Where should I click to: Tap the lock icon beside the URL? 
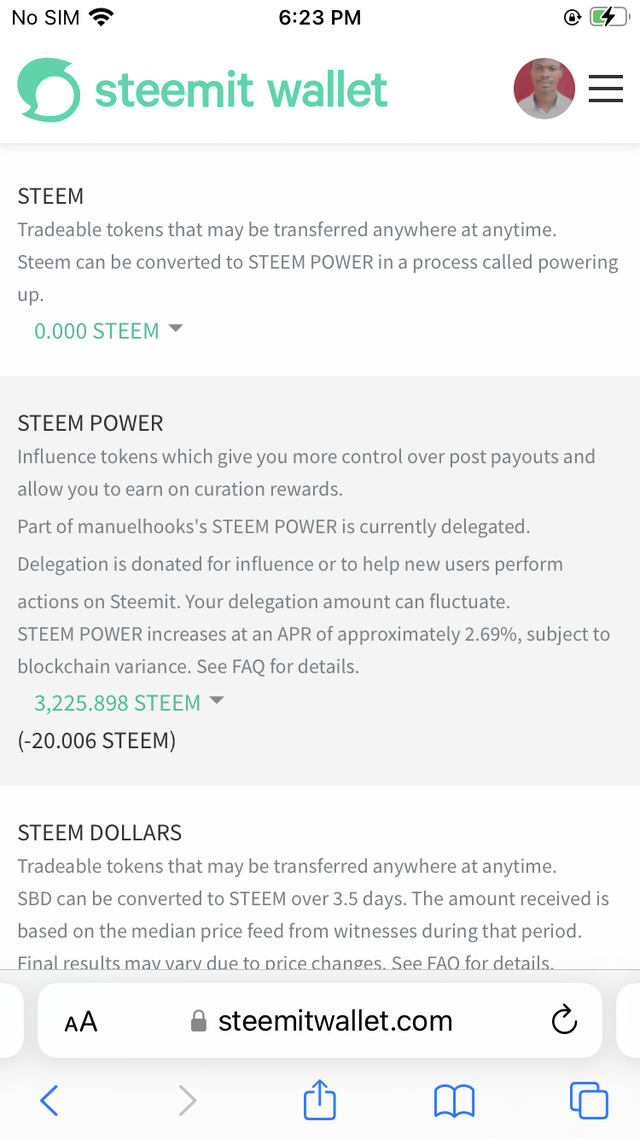tap(199, 1021)
